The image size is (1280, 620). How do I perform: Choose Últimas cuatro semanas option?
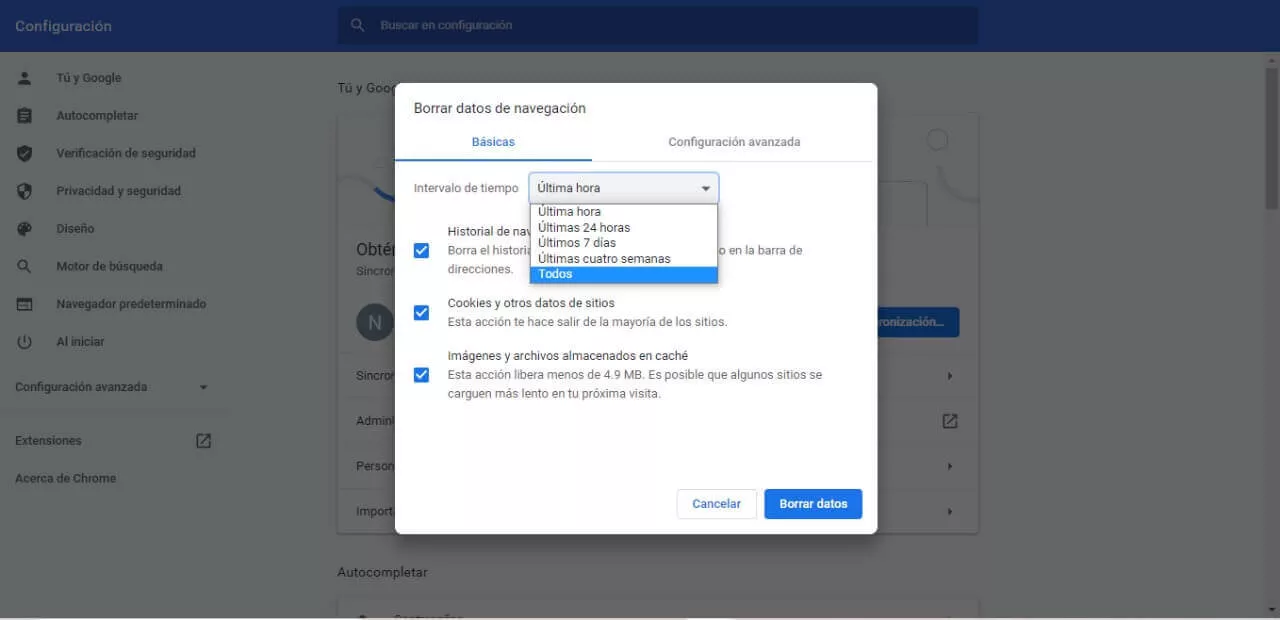click(x=624, y=258)
